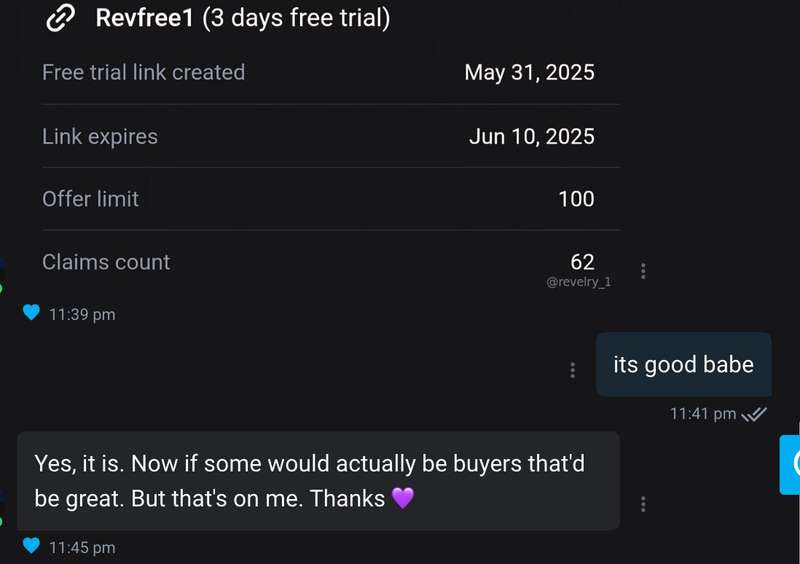Click the double checkmark read receipt icon
800x564 pixels.
click(754, 414)
